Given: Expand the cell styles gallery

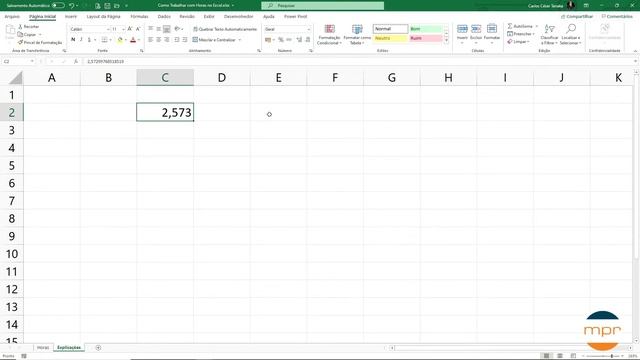Looking at the screenshot, I should click(x=446, y=40).
